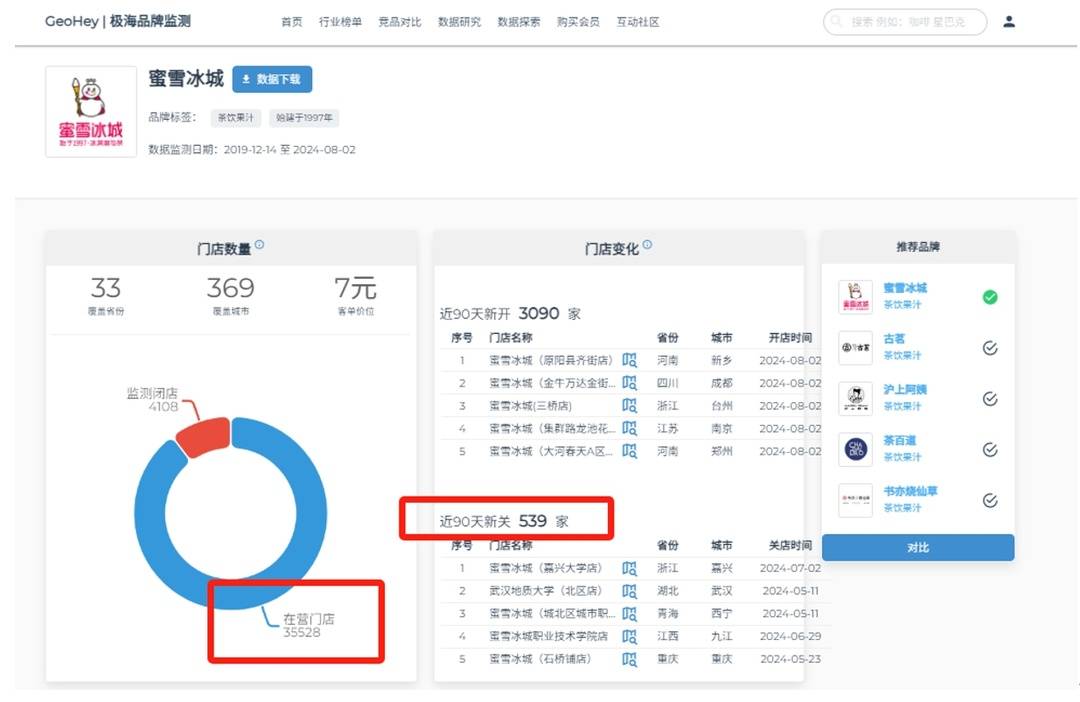Click the 3090 new openings count
This screenshot has height=702, width=1080.
[x=539, y=313]
